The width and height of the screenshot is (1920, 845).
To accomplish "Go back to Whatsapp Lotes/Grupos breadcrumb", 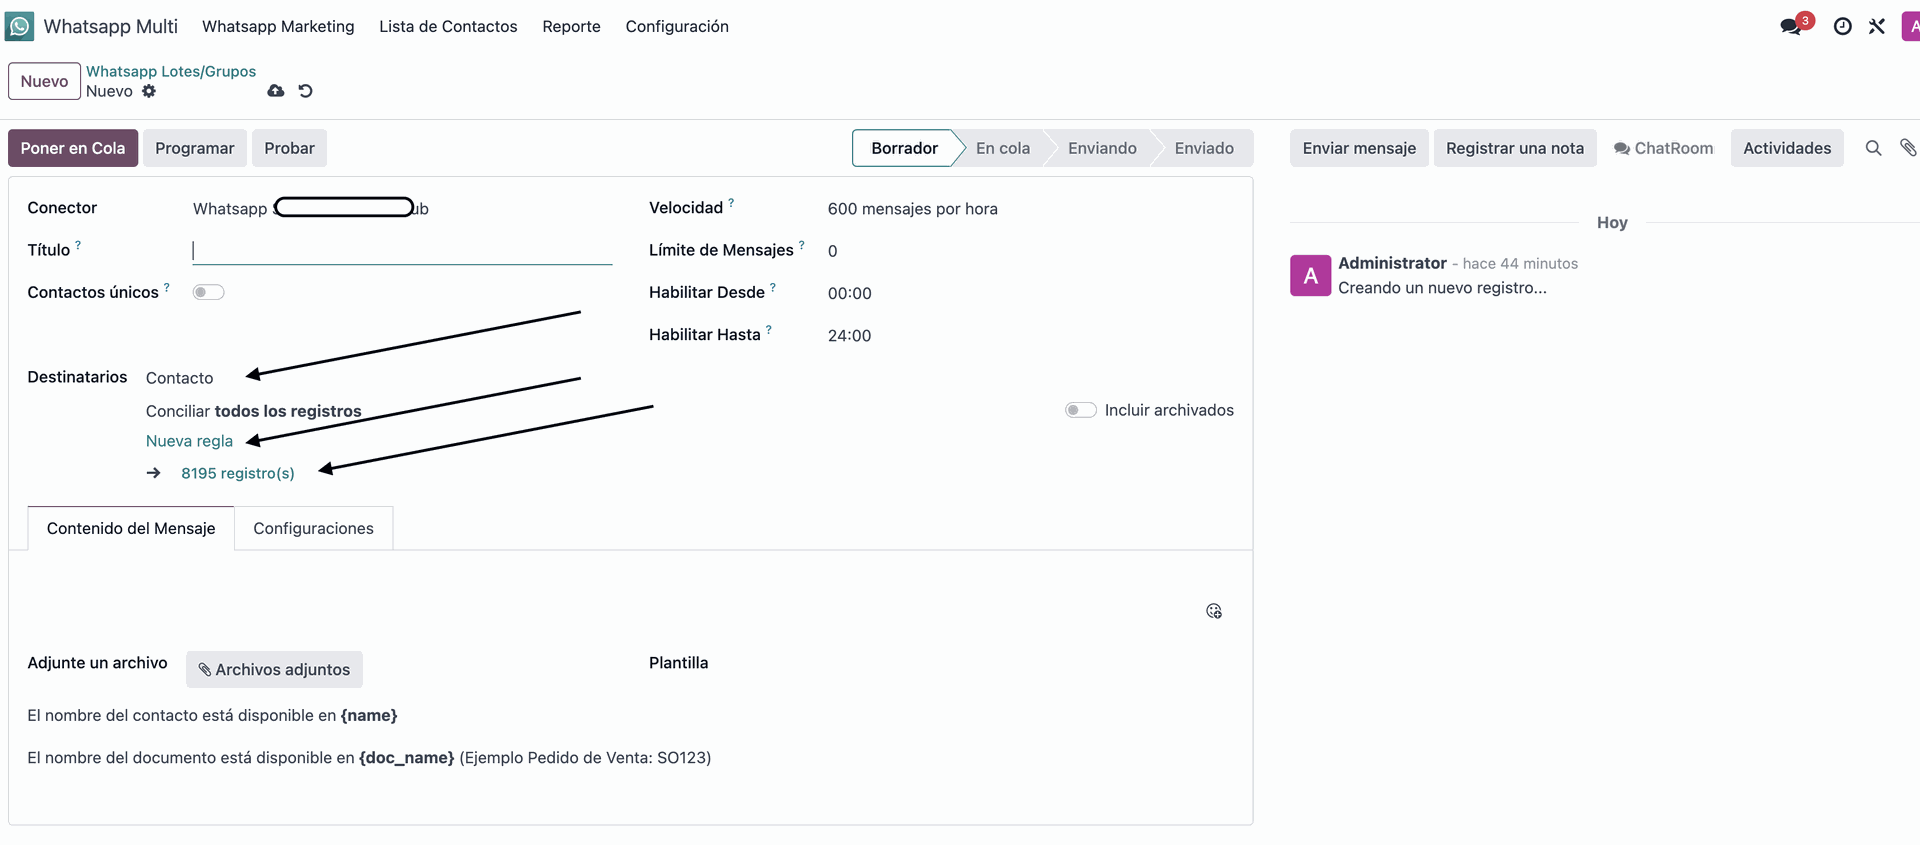I will pyautogui.click(x=171, y=71).
